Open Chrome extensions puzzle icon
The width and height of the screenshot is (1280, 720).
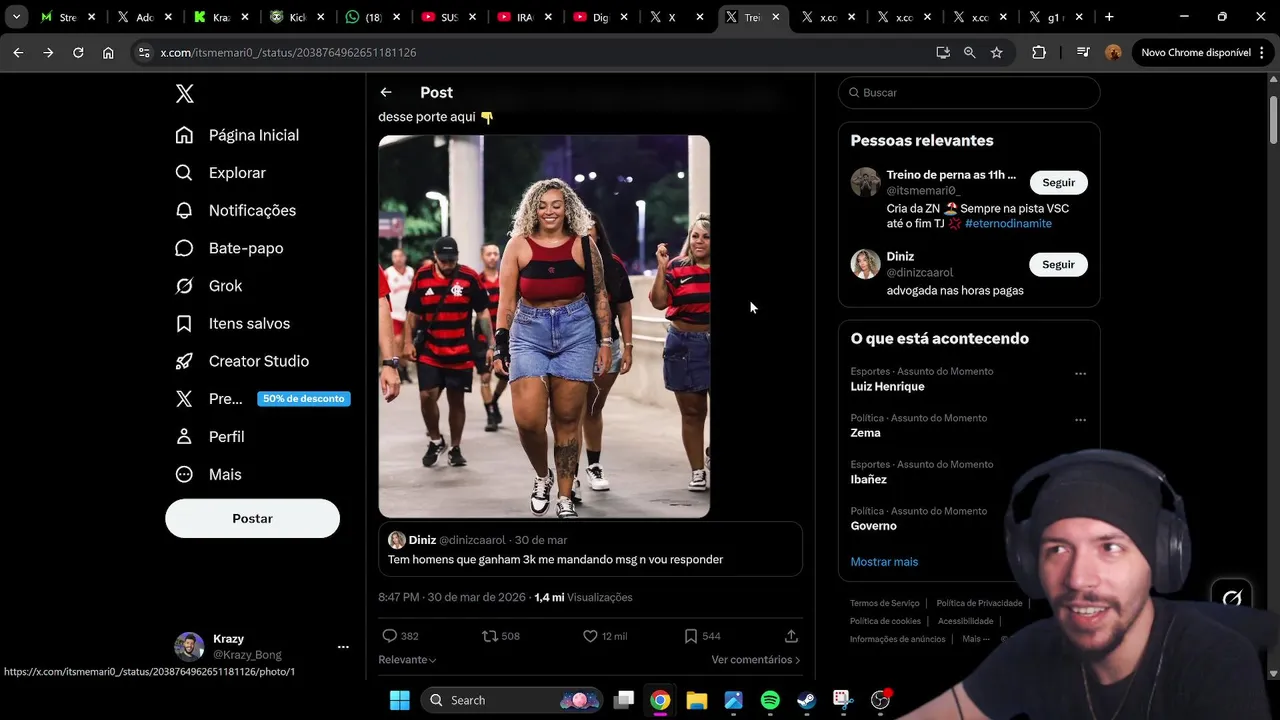click(1039, 52)
